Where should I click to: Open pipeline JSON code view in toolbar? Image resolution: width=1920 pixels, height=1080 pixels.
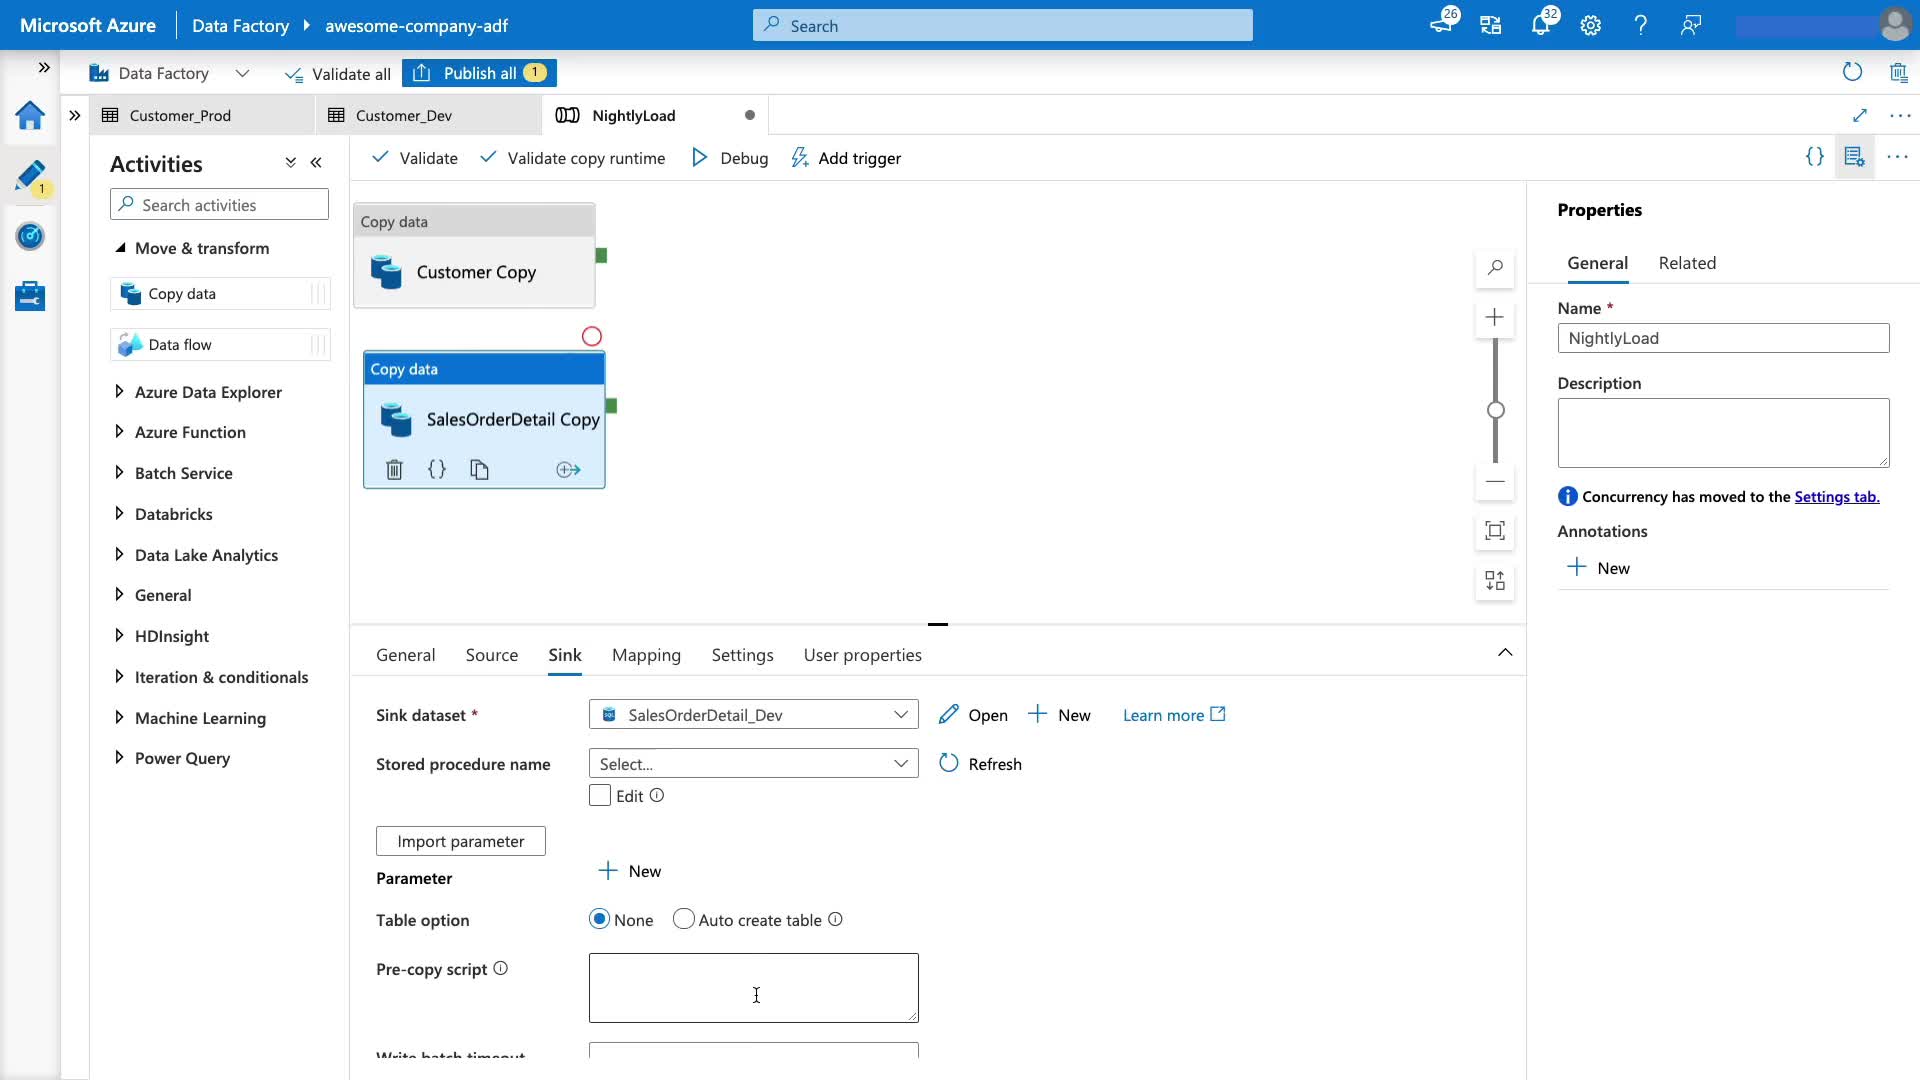coord(1814,157)
